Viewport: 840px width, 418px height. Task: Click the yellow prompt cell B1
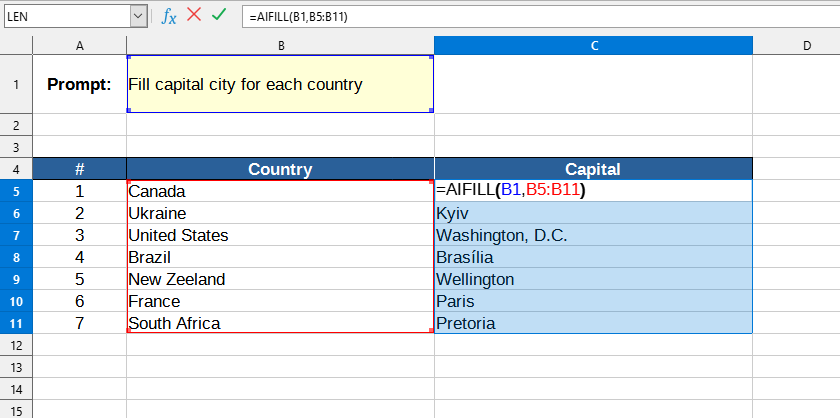pyautogui.click(x=280, y=84)
